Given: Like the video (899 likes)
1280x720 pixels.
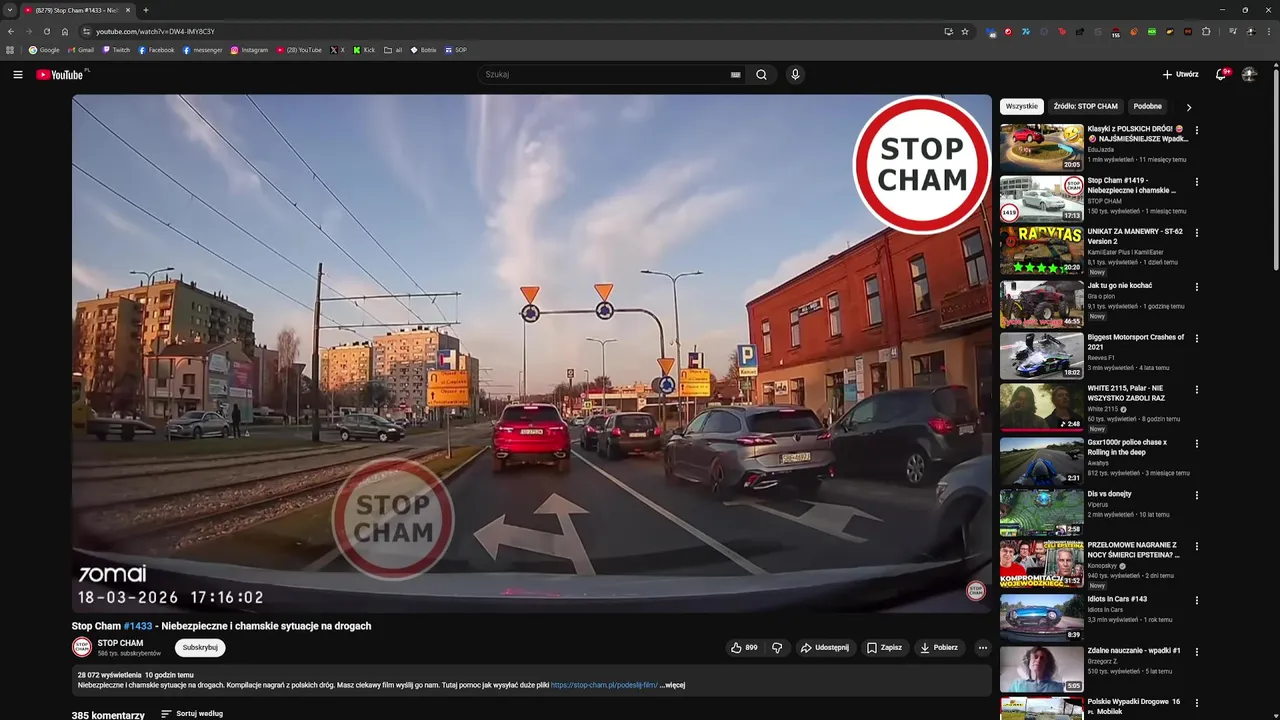Looking at the screenshot, I should [x=744, y=647].
